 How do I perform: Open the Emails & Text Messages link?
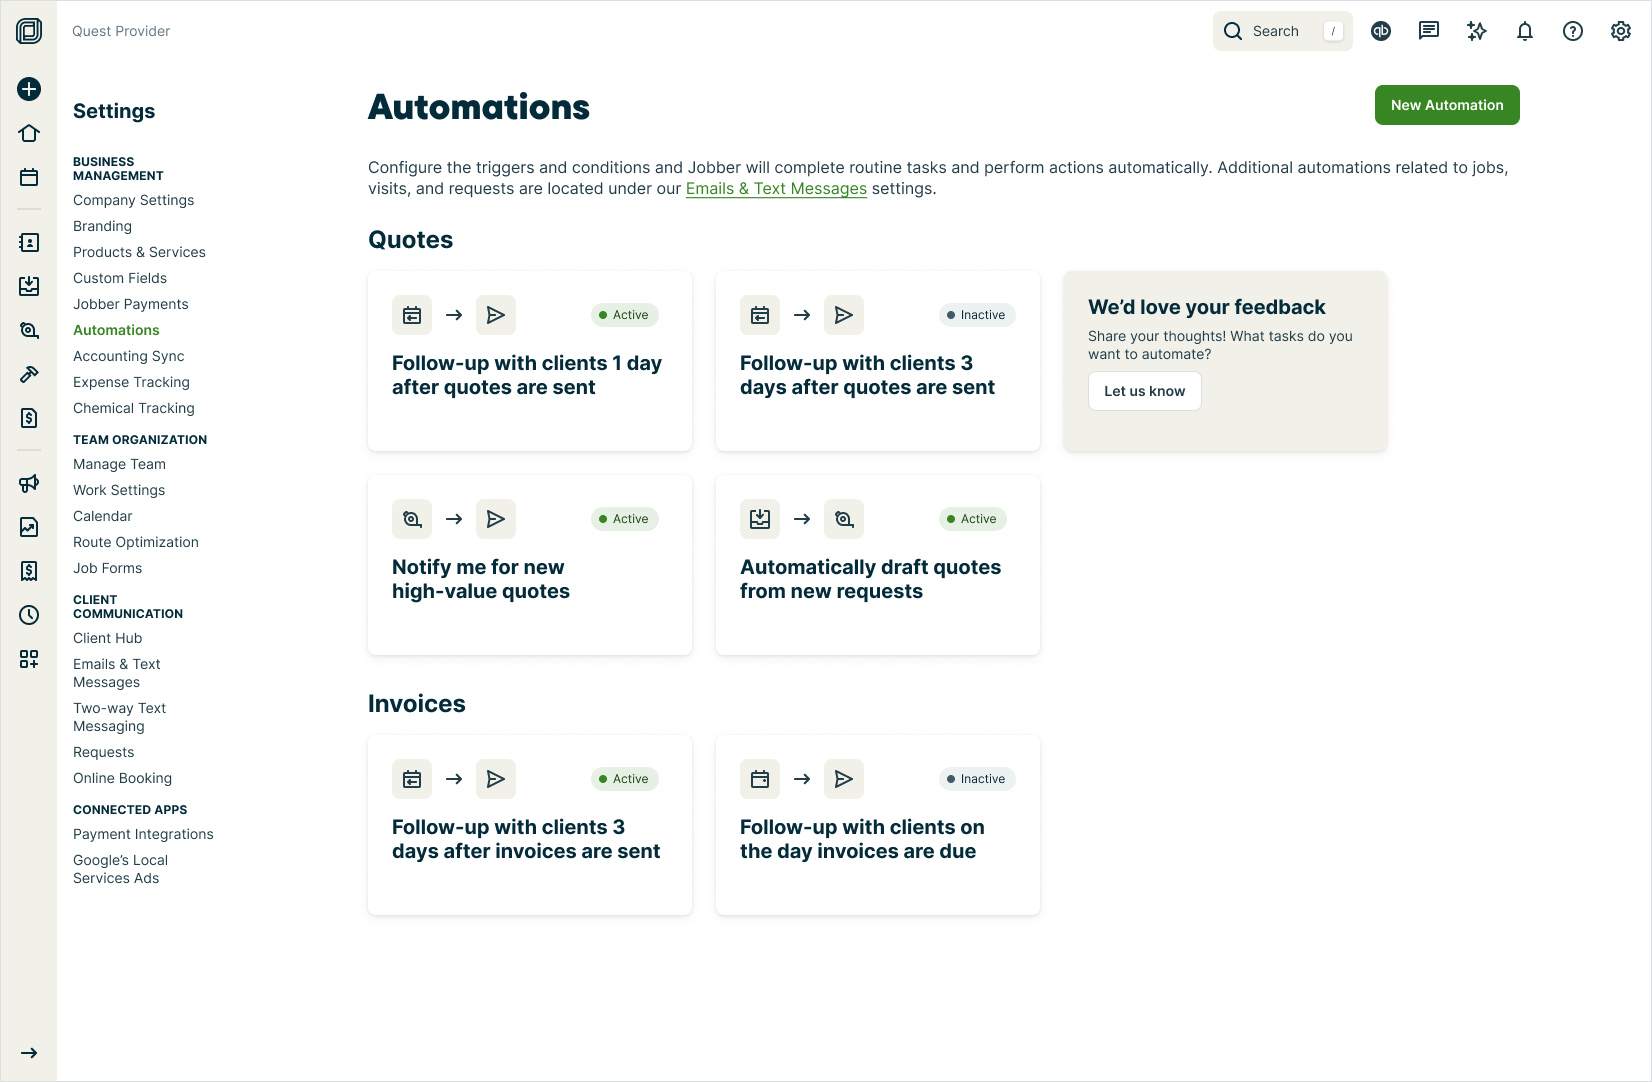tap(776, 188)
